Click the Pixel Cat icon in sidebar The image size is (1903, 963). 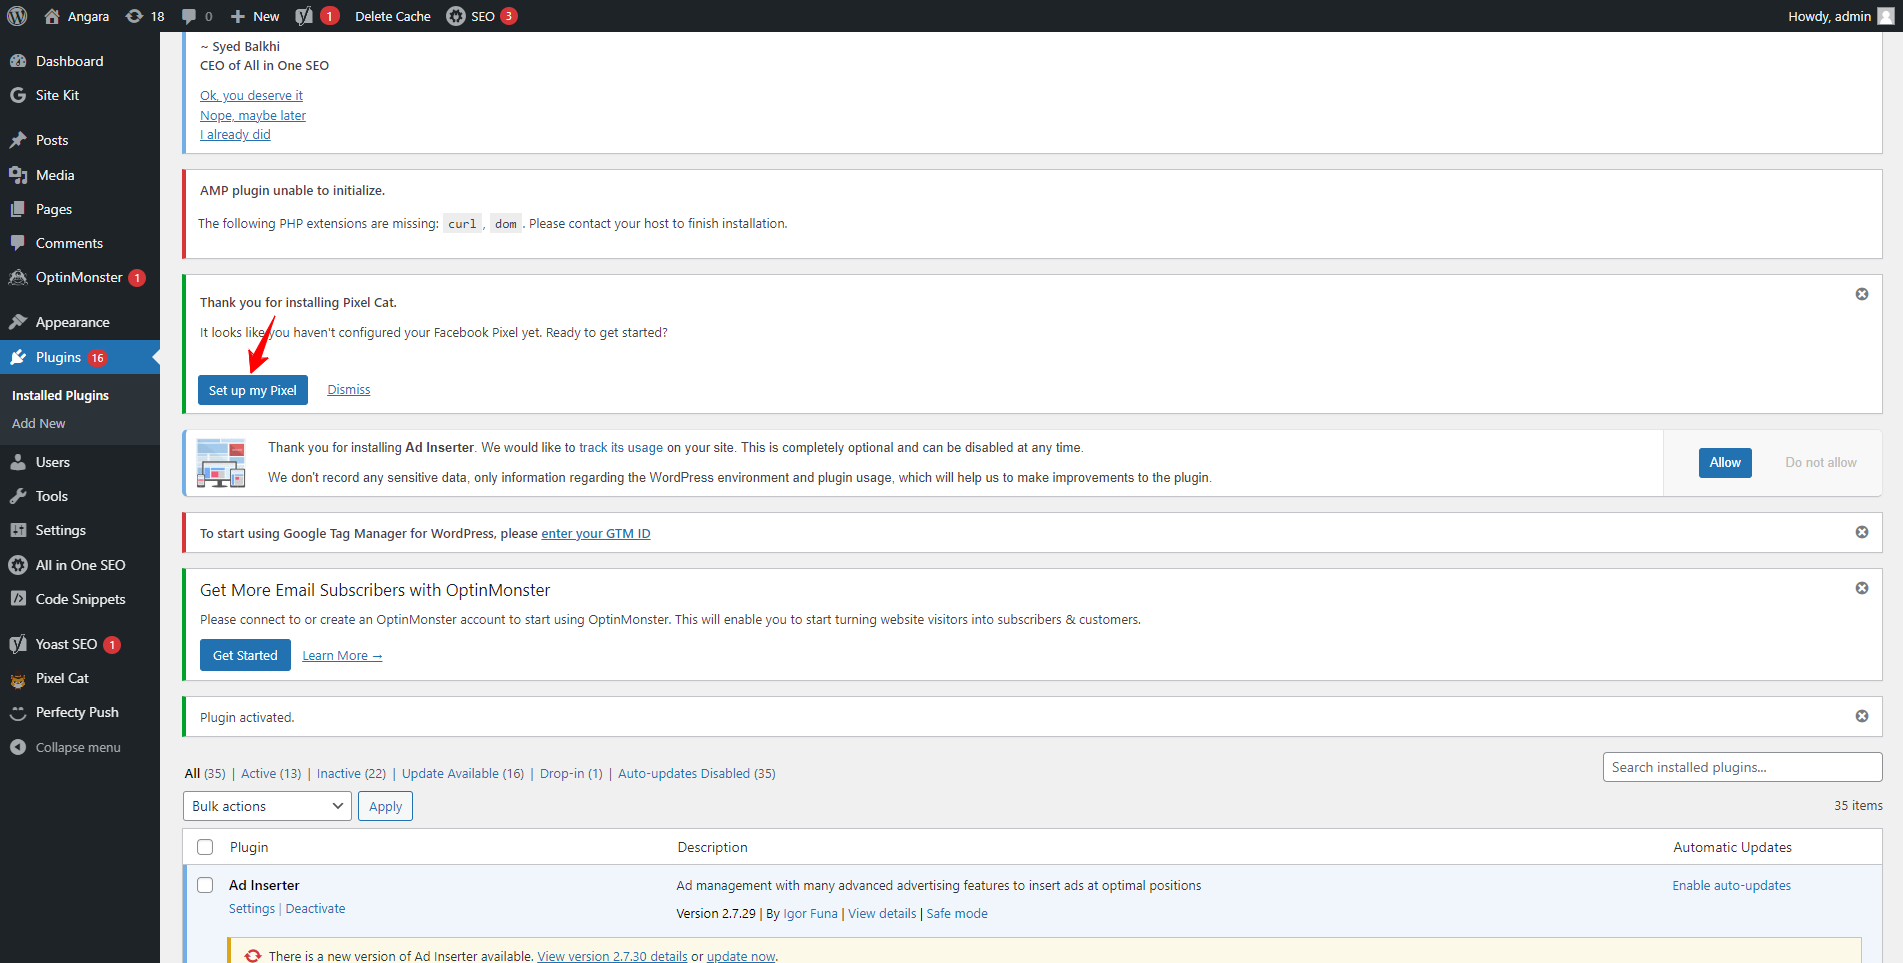tap(18, 679)
